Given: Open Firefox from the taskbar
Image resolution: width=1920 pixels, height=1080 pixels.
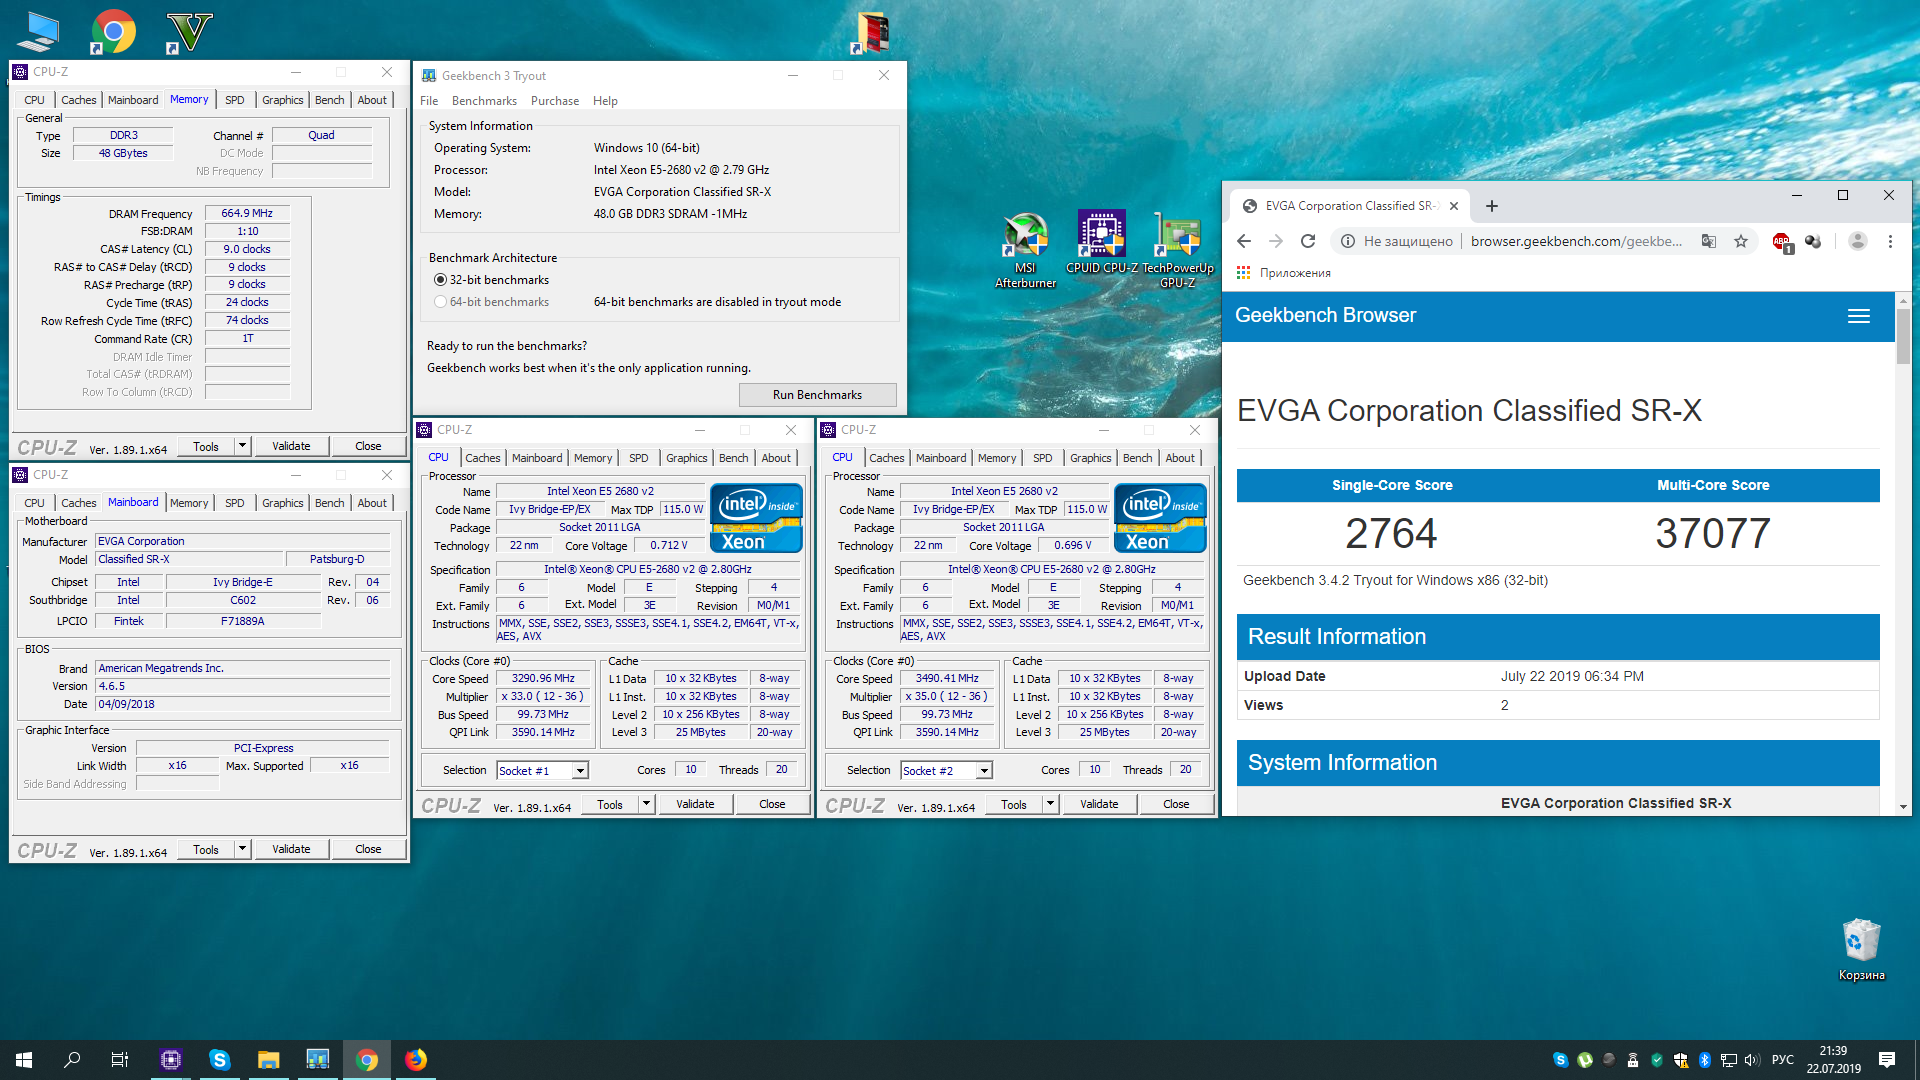Looking at the screenshot, I should (x=416, y=1060).
